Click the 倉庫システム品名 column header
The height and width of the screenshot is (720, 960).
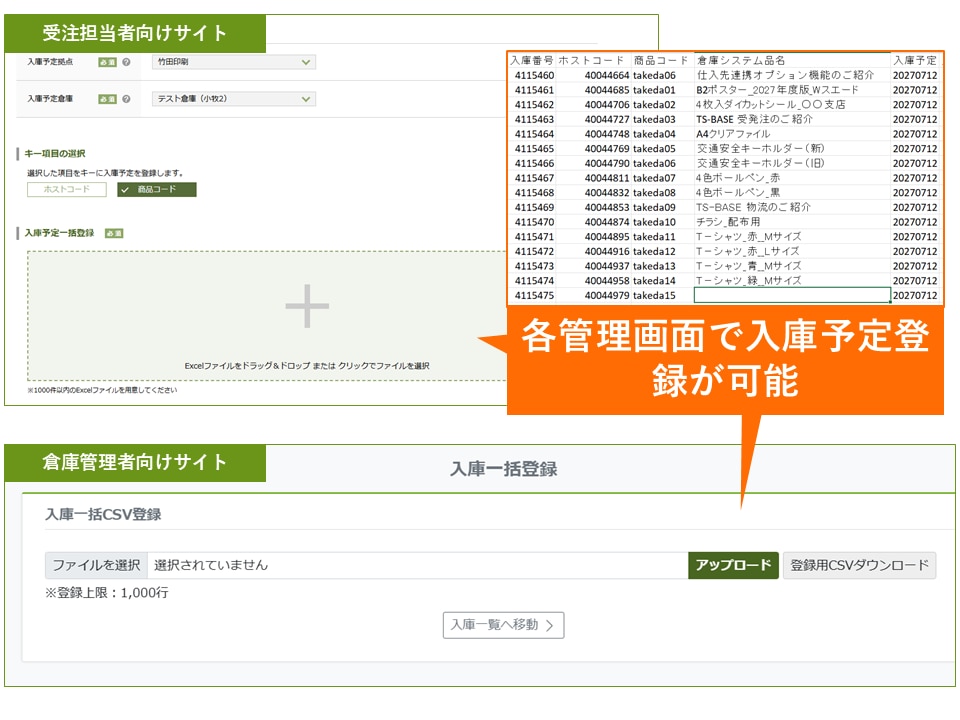pyautogui.click(x=741, y=60)
